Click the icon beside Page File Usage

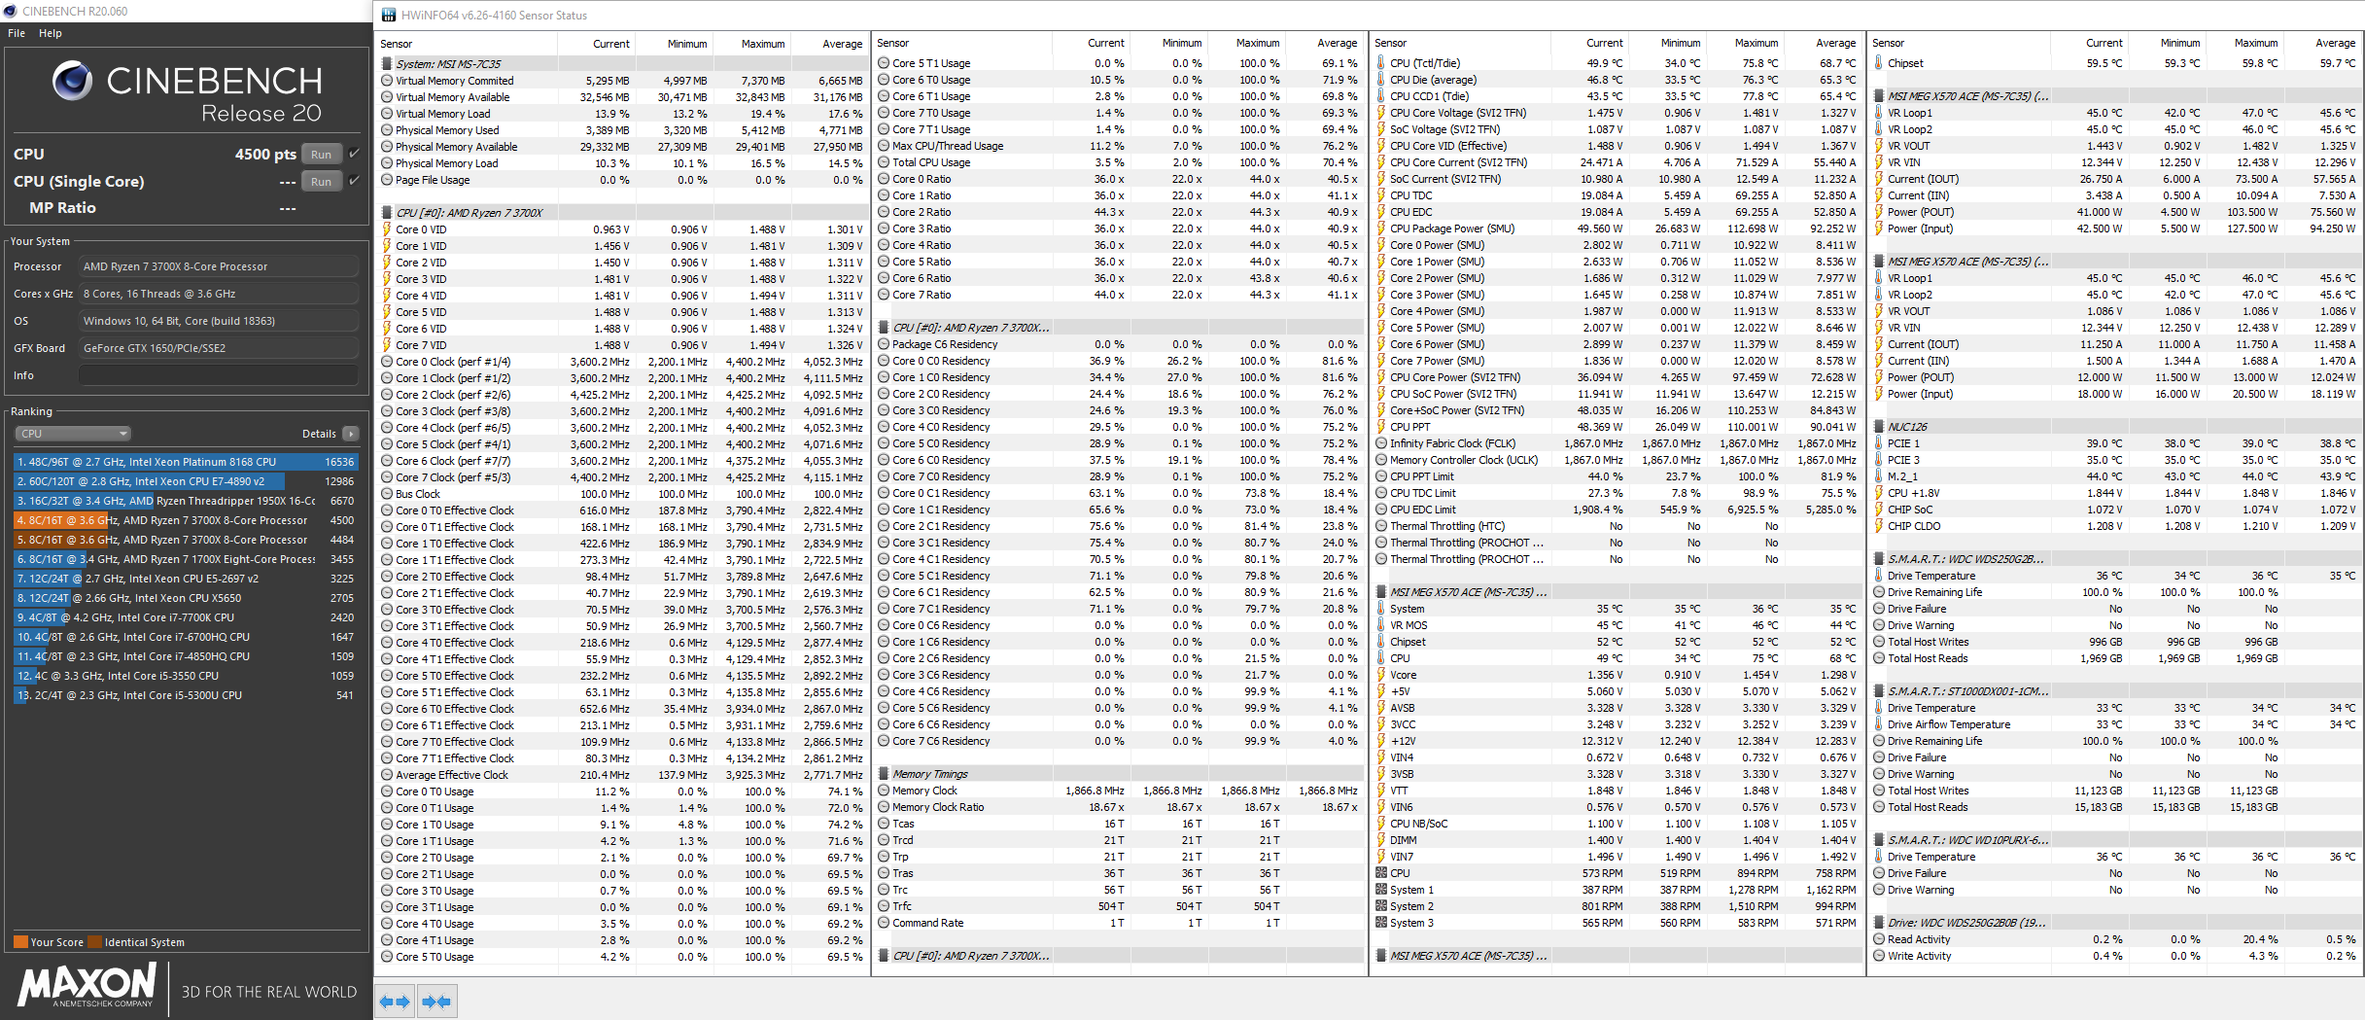click(387, 180)
